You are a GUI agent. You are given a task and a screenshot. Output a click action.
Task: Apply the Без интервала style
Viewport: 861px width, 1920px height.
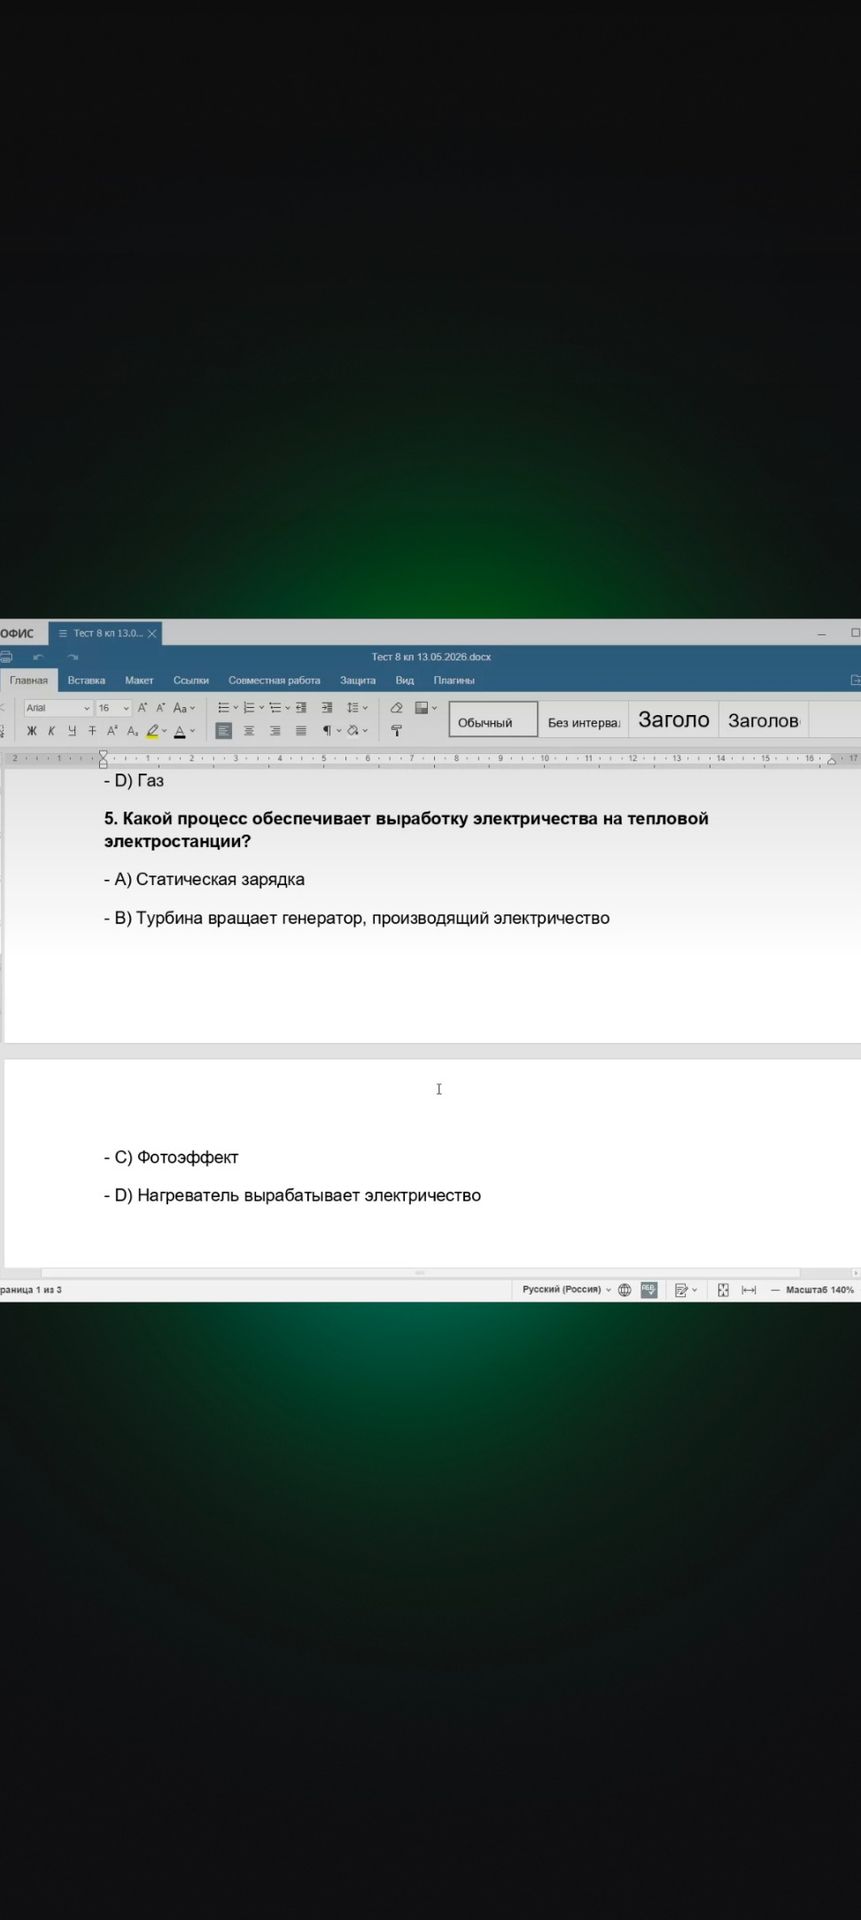(x=584, y=720)
